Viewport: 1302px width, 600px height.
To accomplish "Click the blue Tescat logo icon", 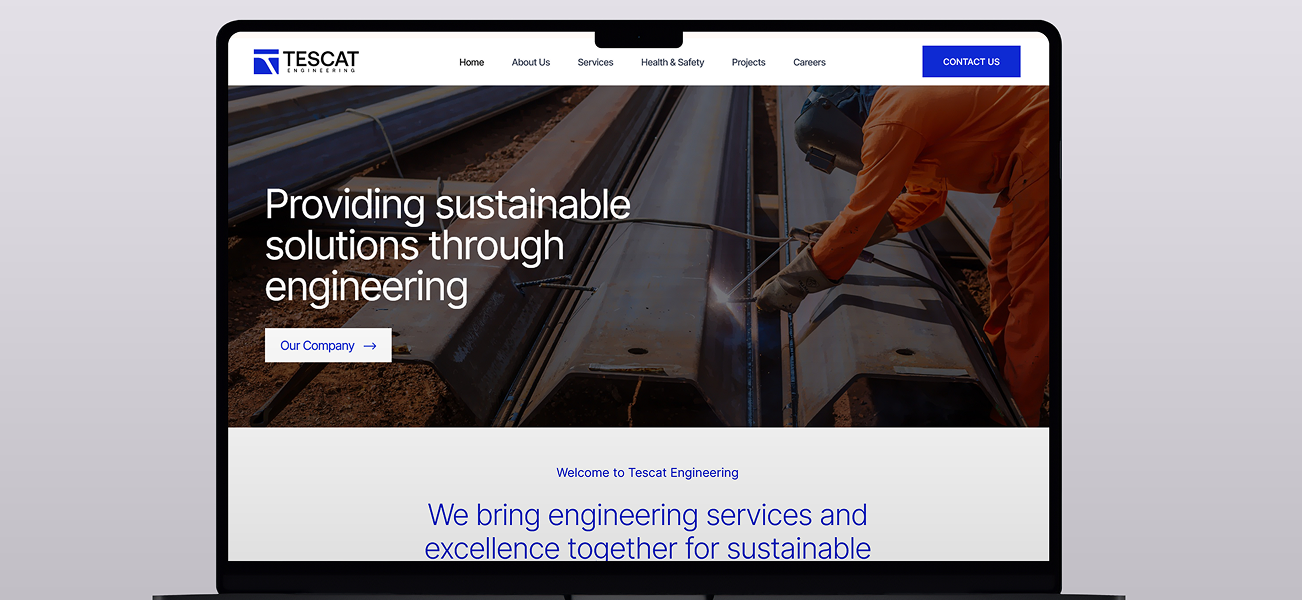I will click(x=266, y=62).
